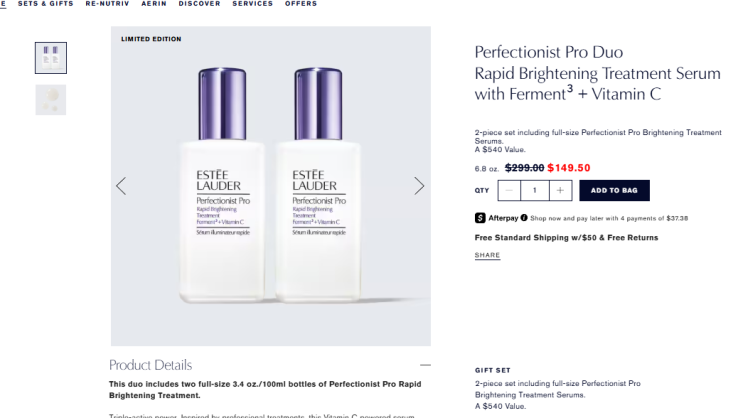Image resolution: width=743 pixels, height=418 pixels.
Task: Open the Services menu
Action: coord(252,4)
